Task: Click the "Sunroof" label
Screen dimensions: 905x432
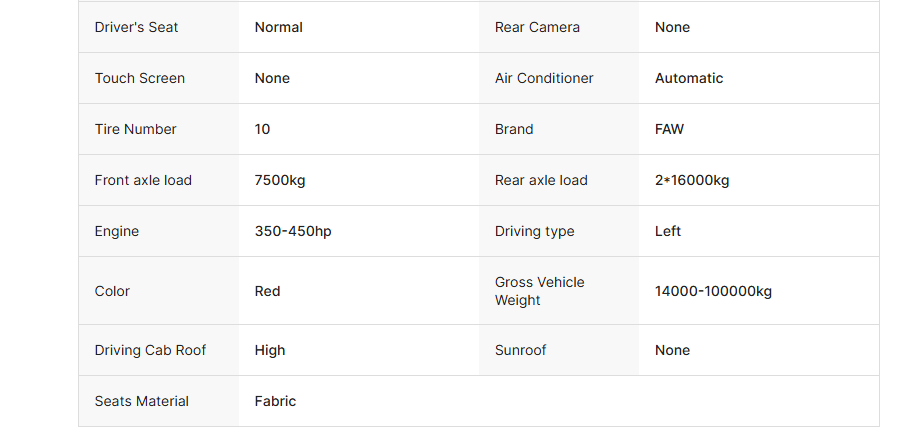Action: (521, 350)
